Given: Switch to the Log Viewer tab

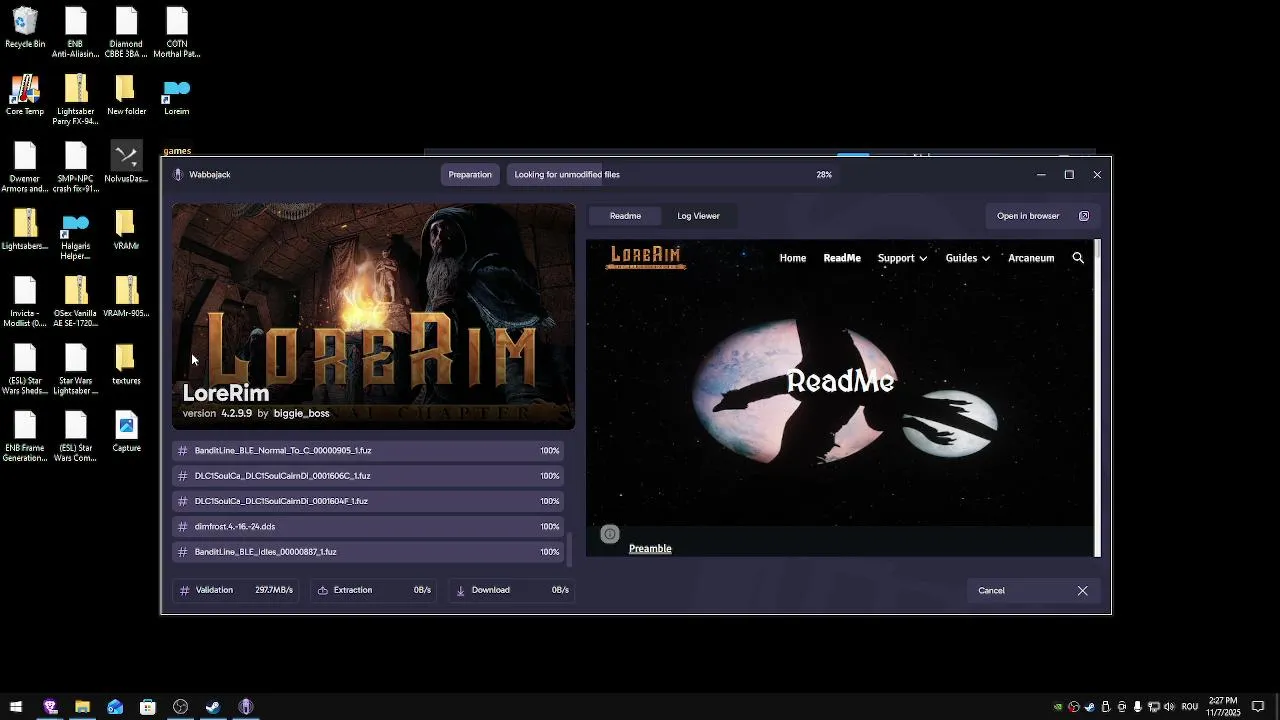Looking at the screenshot, I should pyautogui.click(x=698, y=216).
